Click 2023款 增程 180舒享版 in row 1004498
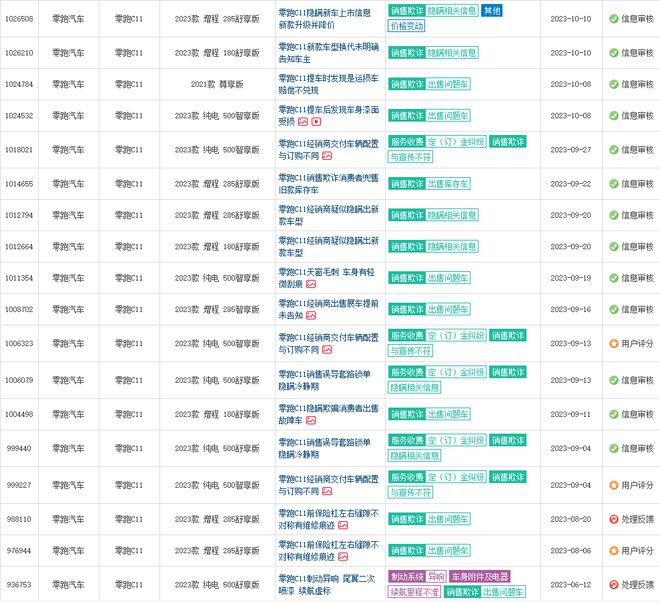 [x=217, y=414]
